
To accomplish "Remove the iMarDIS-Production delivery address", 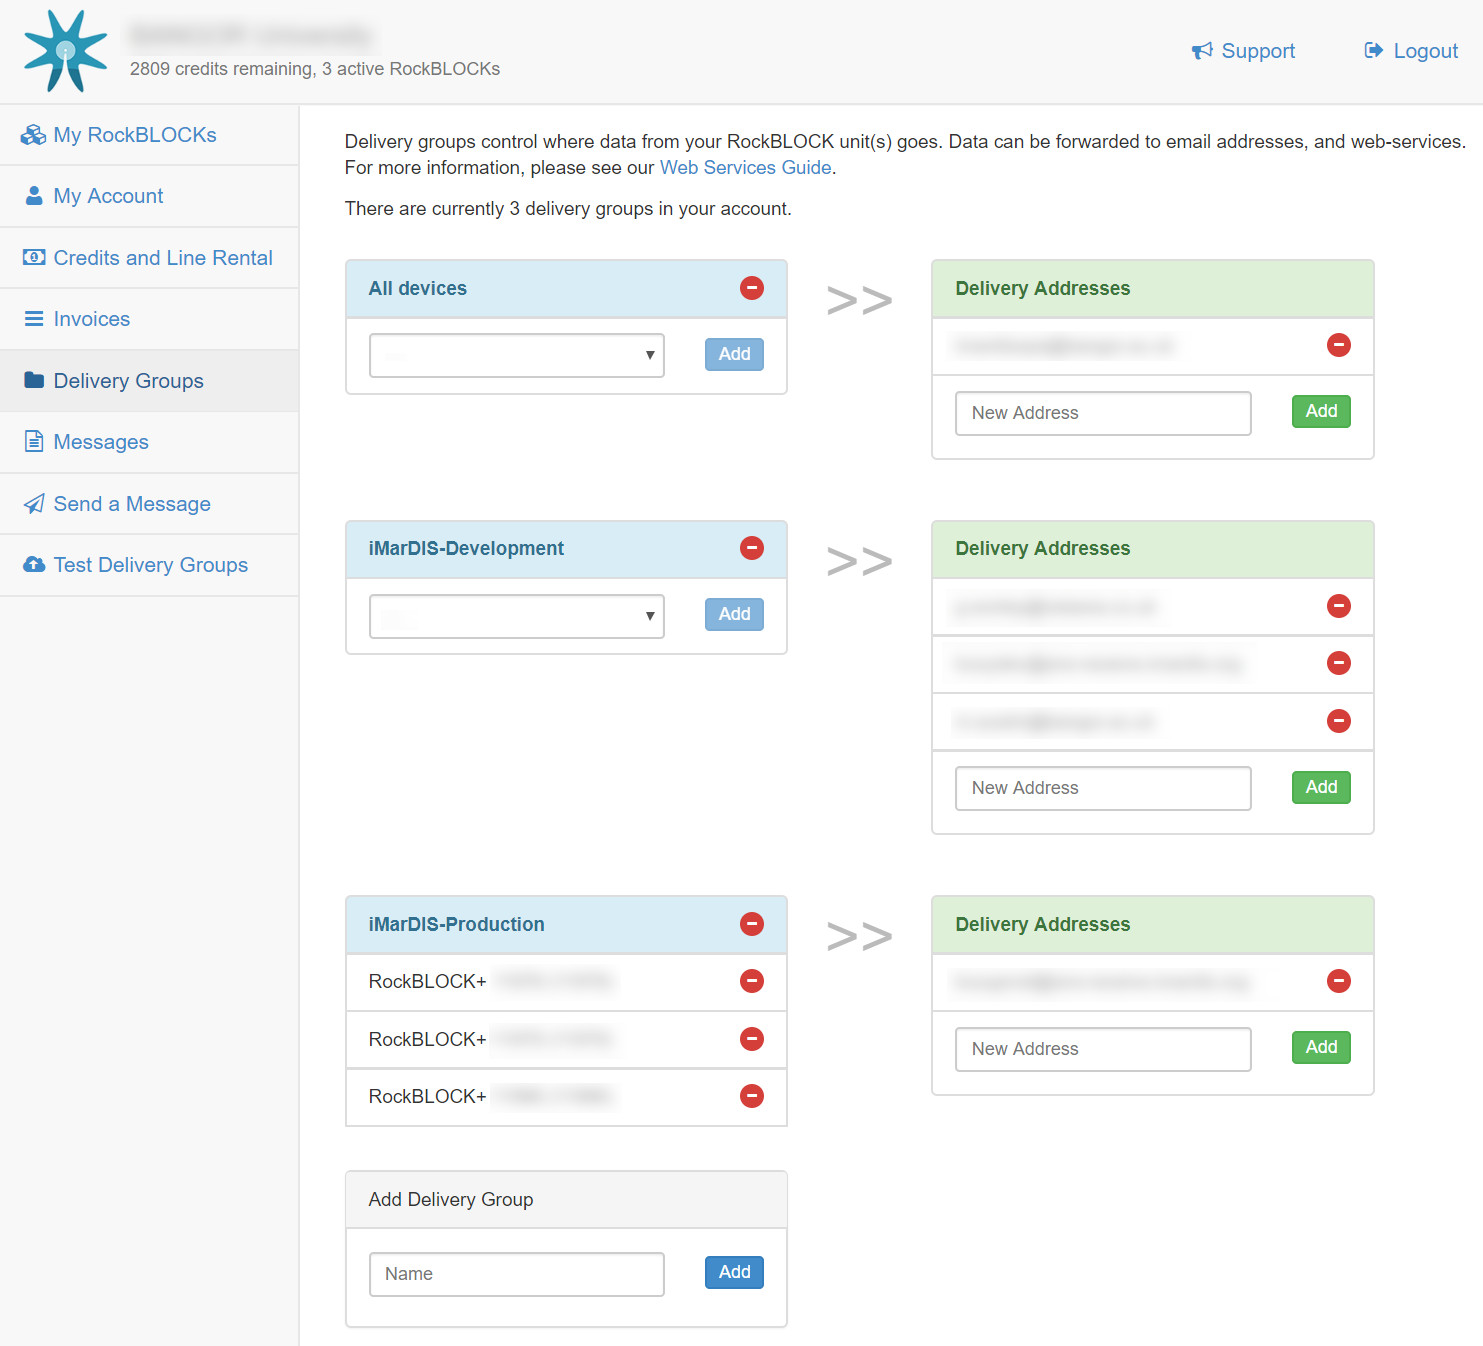I will (x=1339, y=981).
